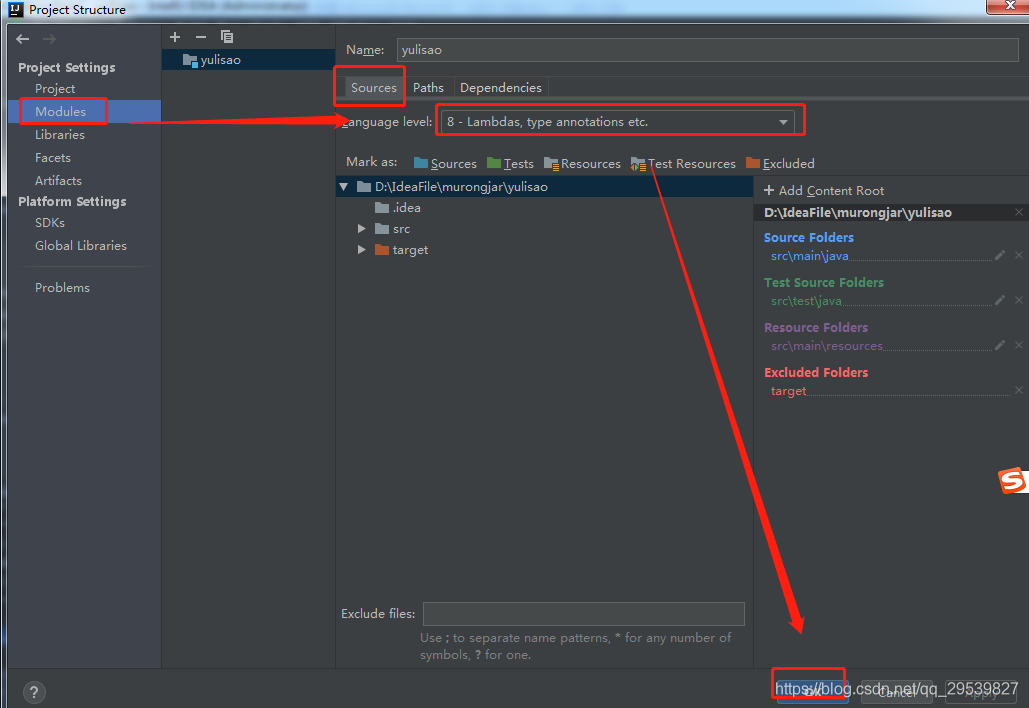Expand the target folder tree node
1029x708 pixels.
(x=362, y=250)
